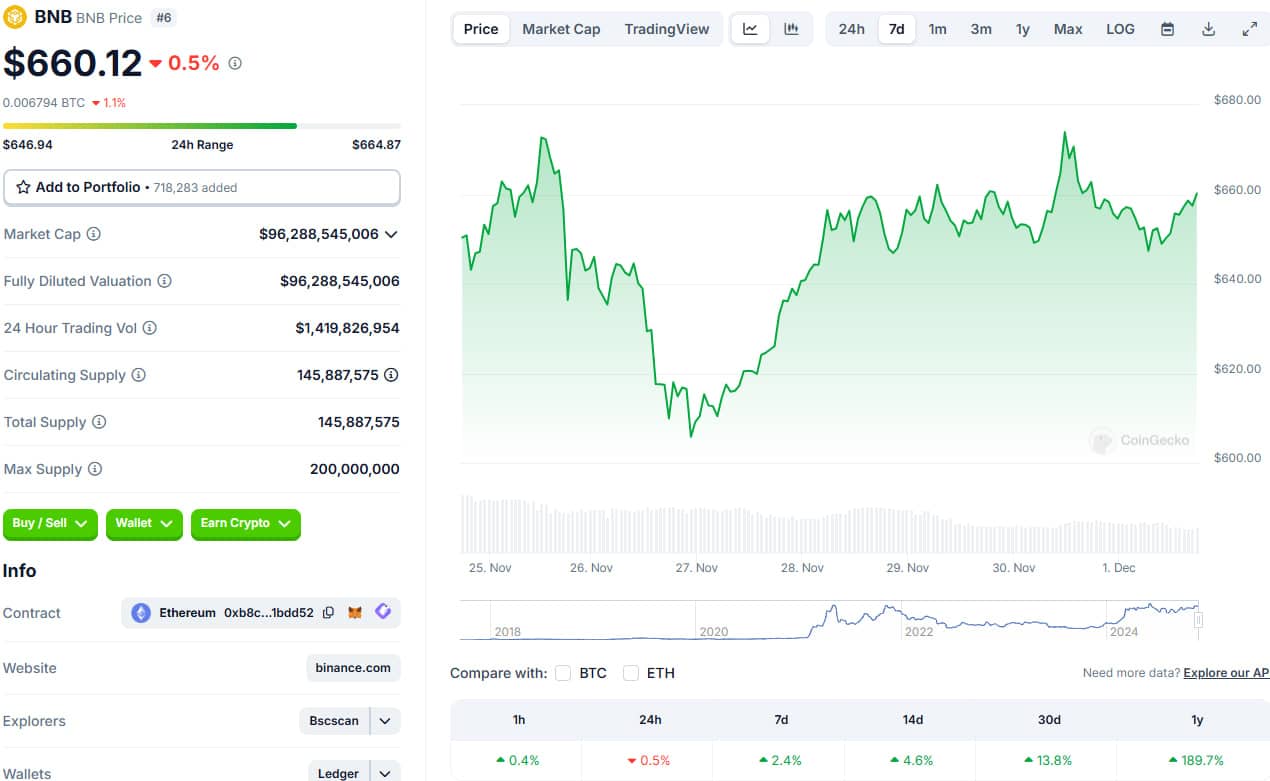This screenshot has height=781, width=1270.
Task: Click the MetaMask fox icon
Action: click(355, 612)
